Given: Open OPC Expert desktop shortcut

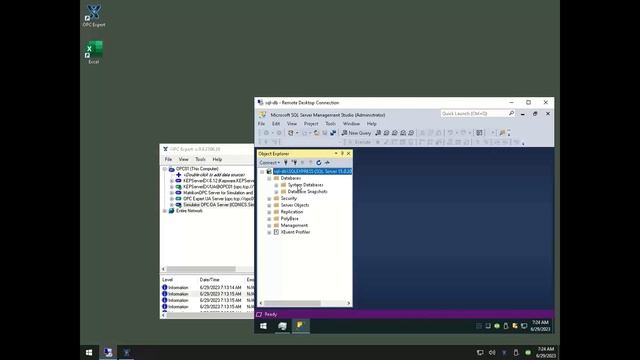Looking at the screenshot, I should click(x=94, y=16).
